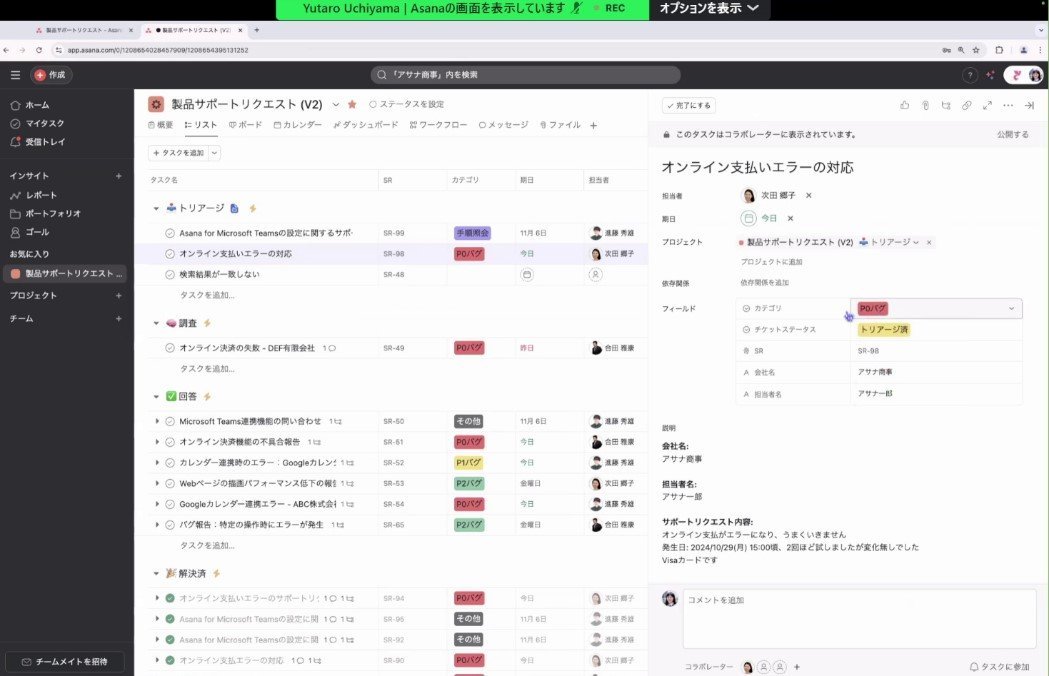Click plus next to チーム
The width and height of the screenshot is (1049, 676).
click(x=118, y=319)
